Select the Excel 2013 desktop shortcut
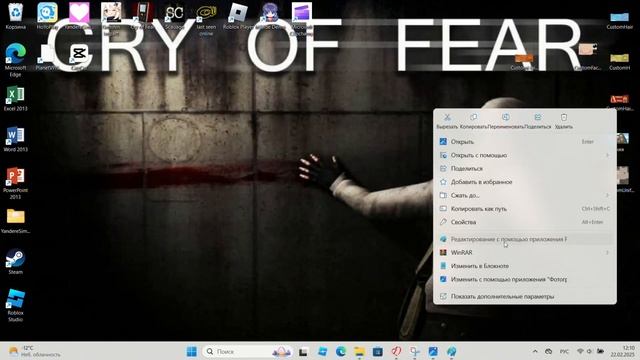Image resolution: width=640 pixels, height=360 pixels. (16, 99)
